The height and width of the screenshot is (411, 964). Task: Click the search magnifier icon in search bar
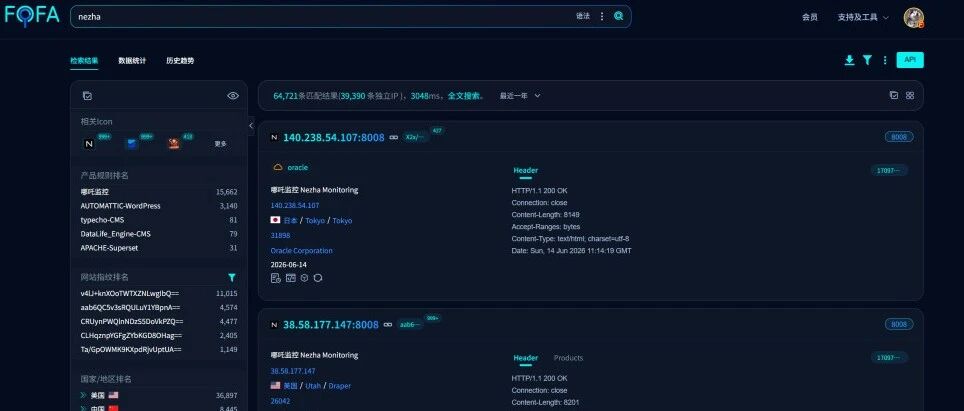[618, 17]
